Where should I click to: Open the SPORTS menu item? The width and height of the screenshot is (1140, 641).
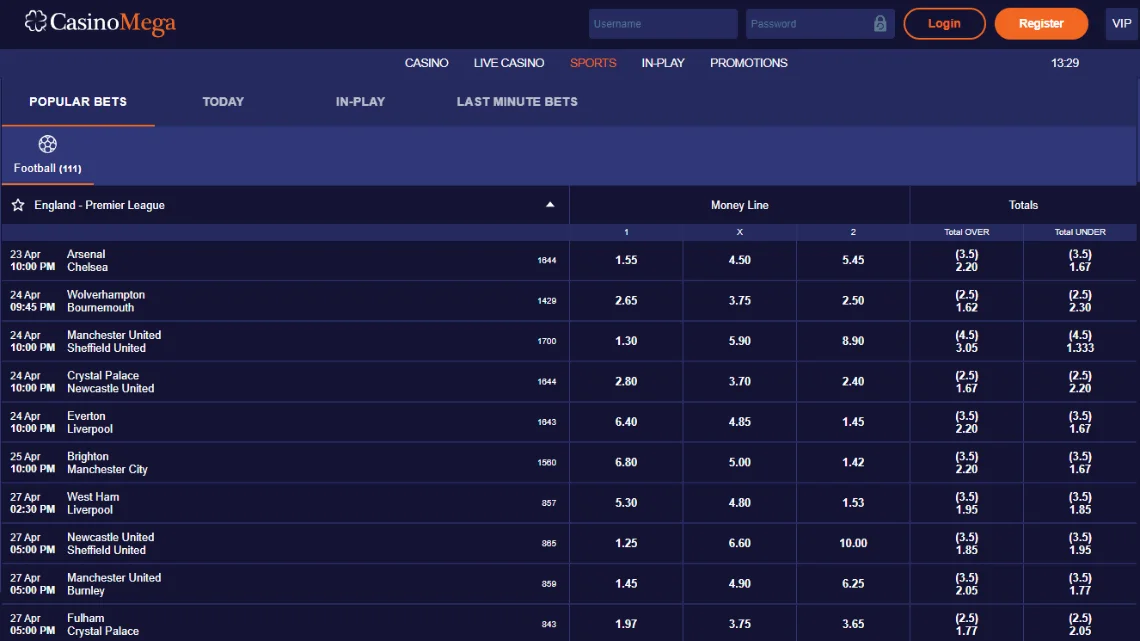click(x=593, y=63)
